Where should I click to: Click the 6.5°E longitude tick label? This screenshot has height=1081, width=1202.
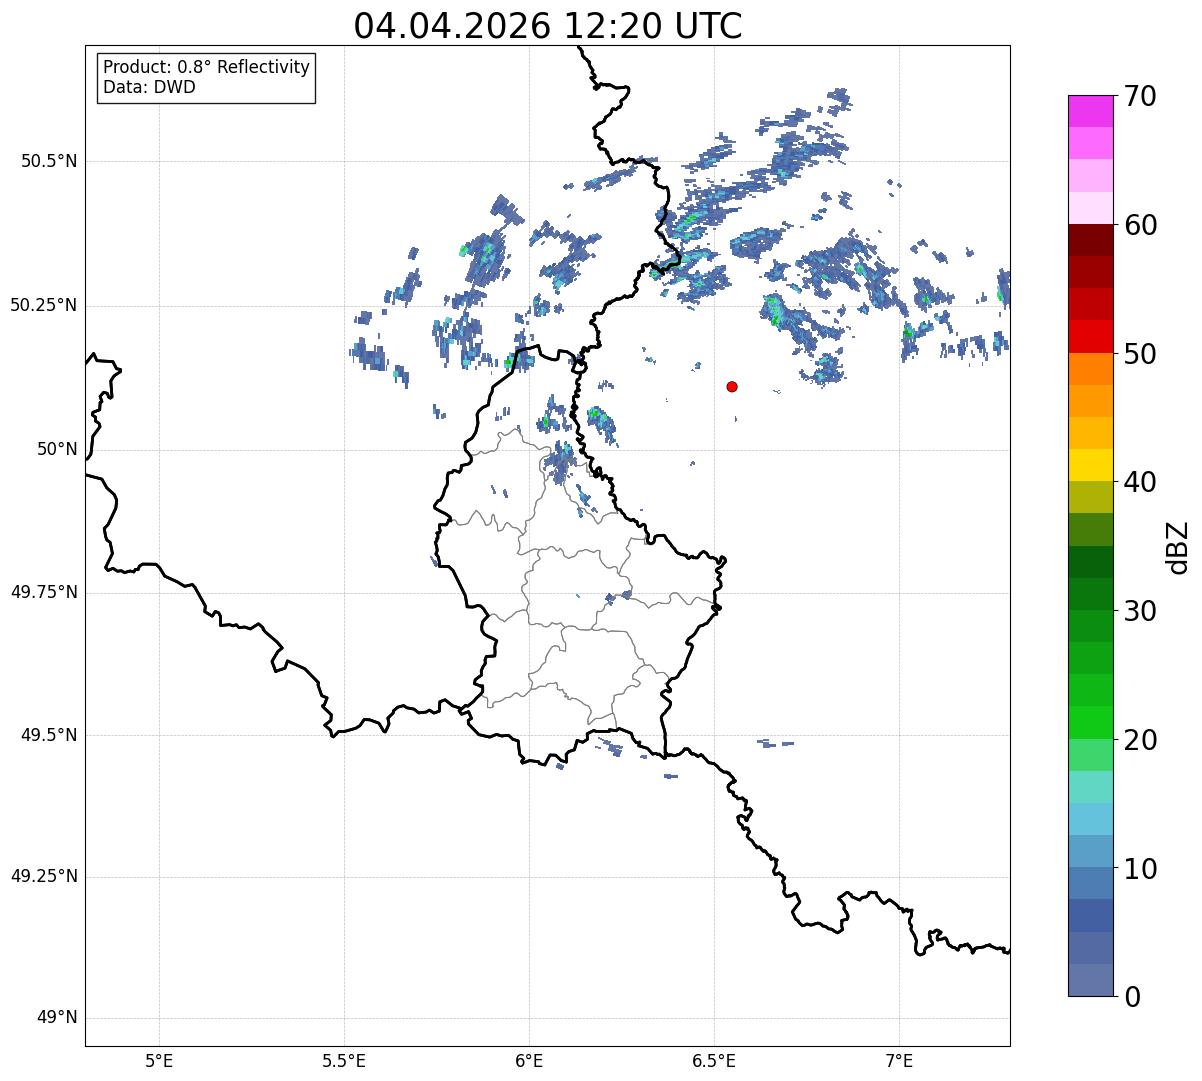click(x=714, y=1060)
